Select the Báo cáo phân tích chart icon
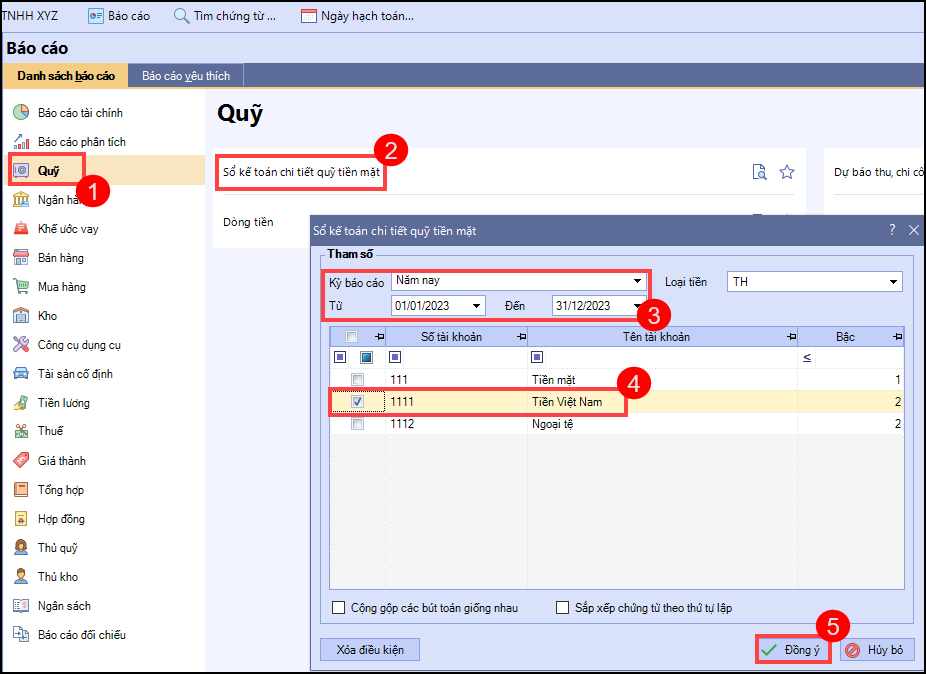The width and height of the screenshot is (926, 674). pyautogui.click(x=21, y=142)
